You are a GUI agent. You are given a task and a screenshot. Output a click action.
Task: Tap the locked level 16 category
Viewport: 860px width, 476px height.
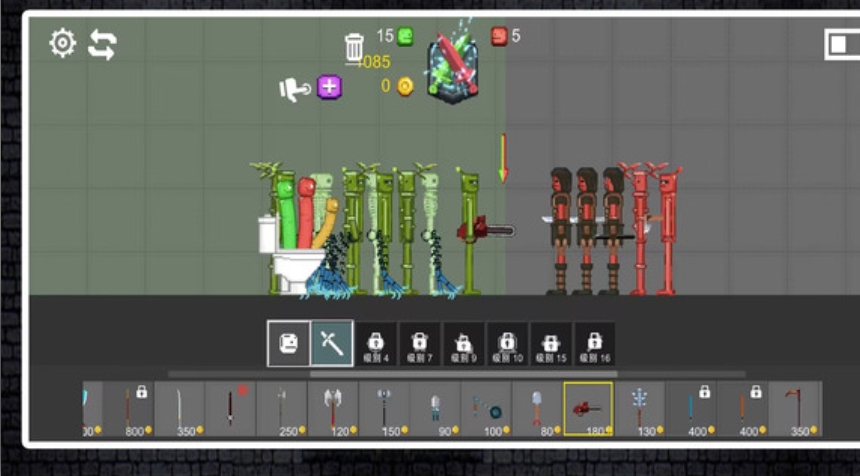click(595, 344)
